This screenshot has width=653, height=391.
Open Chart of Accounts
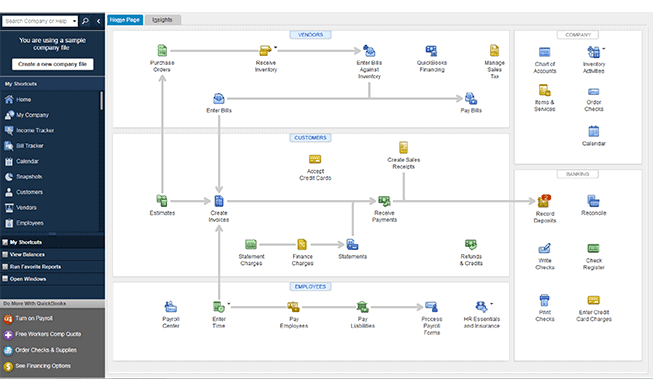tap(545, 52)
